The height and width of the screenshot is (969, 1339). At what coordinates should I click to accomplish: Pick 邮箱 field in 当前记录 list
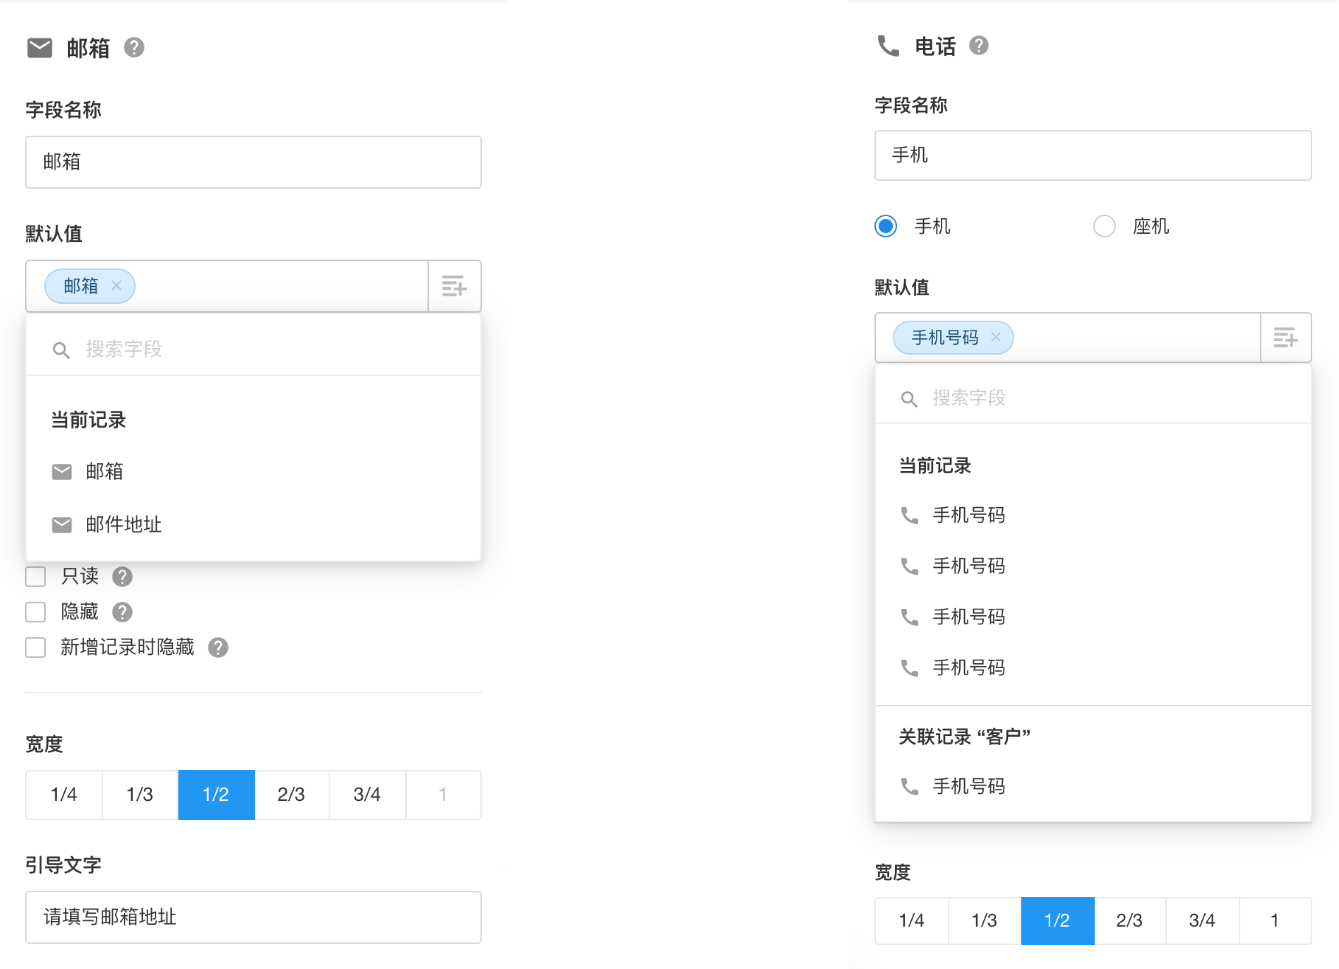point(104,471)
